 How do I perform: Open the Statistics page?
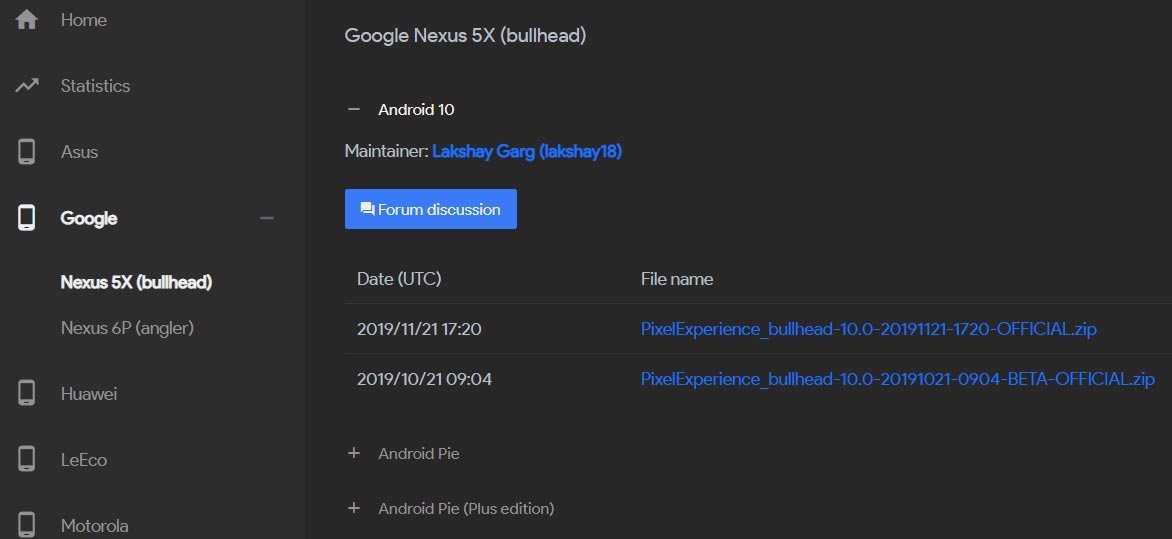pyautogui.click(x=95, y=86)
